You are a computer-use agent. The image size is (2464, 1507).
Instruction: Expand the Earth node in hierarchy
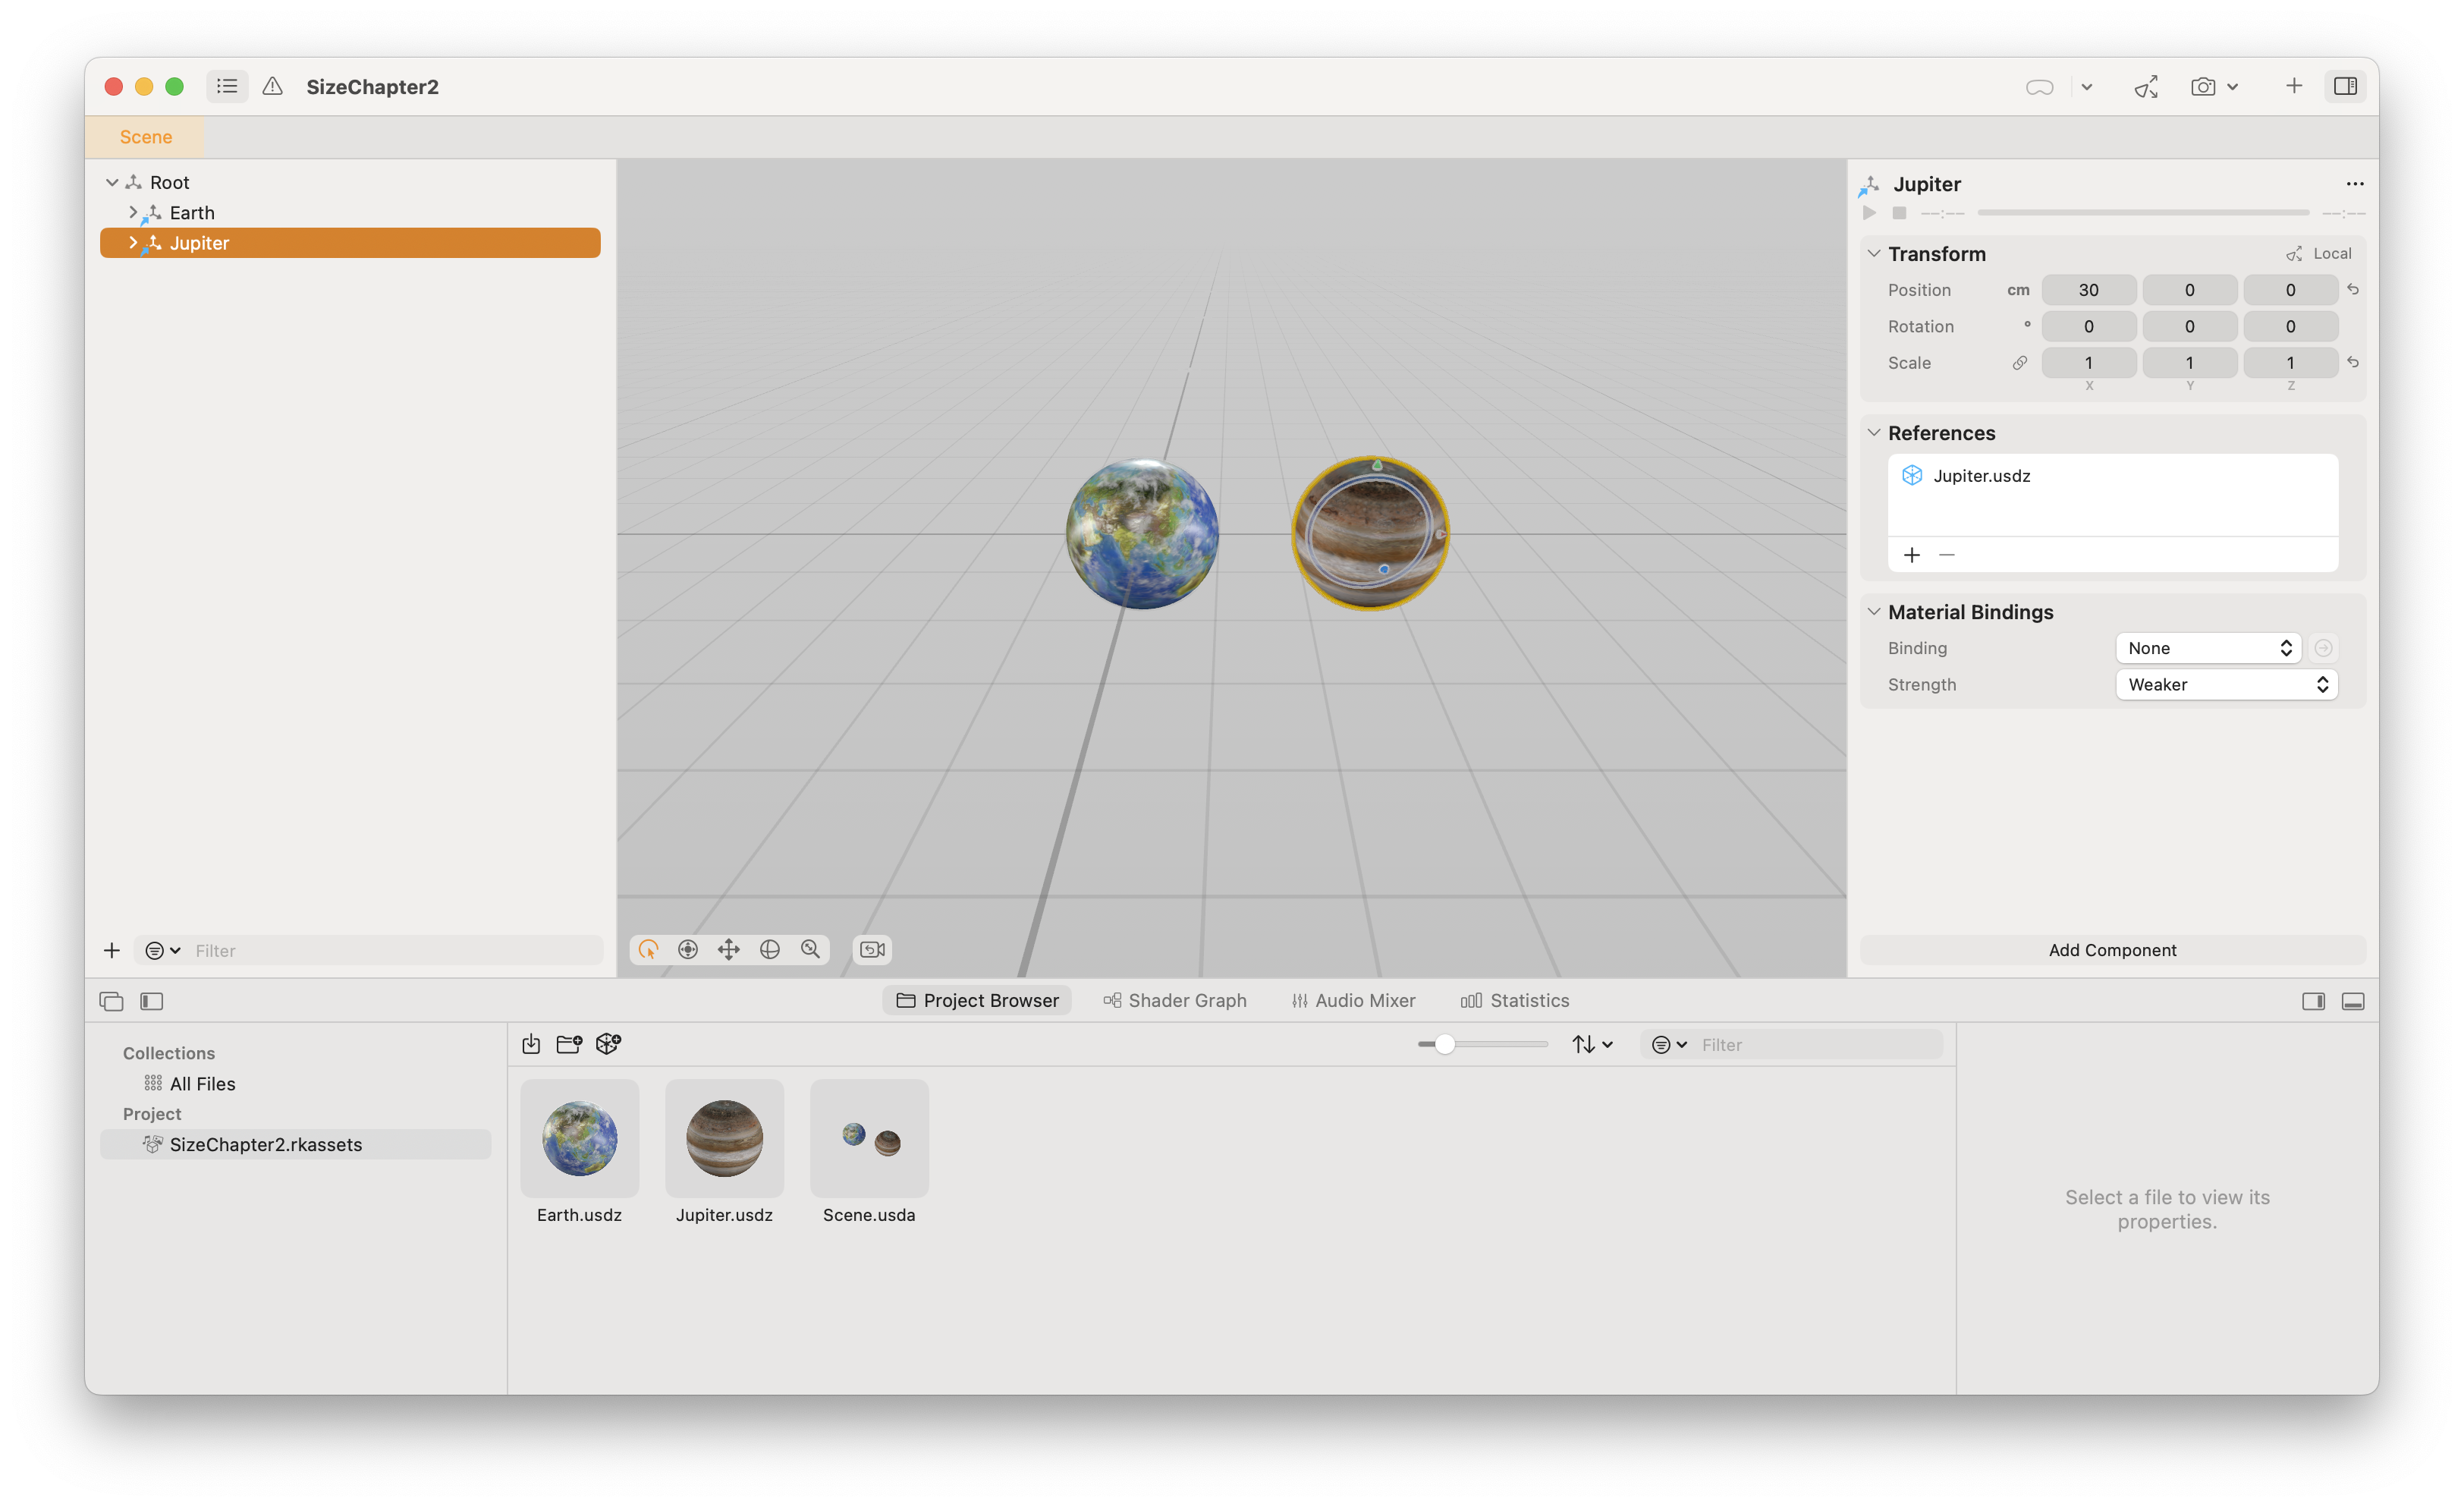(133, 213)
